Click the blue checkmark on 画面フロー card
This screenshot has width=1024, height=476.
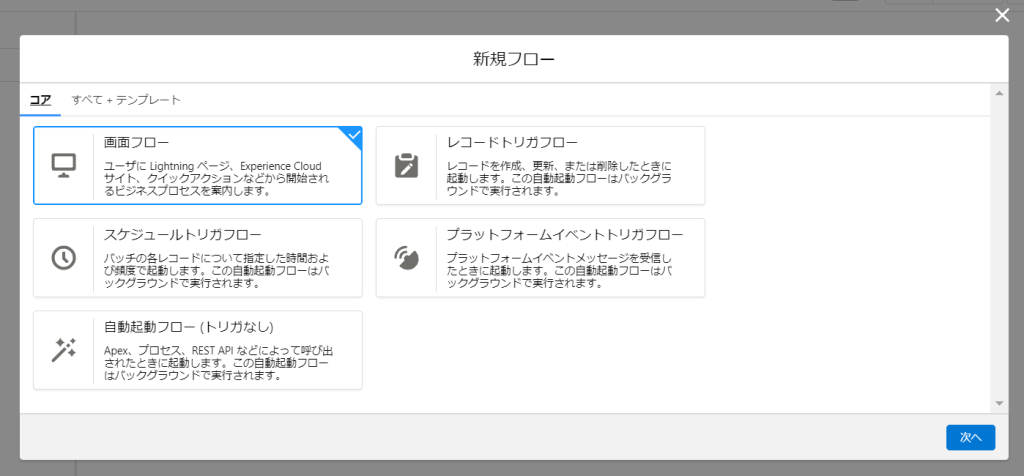[x=354, y=135]
